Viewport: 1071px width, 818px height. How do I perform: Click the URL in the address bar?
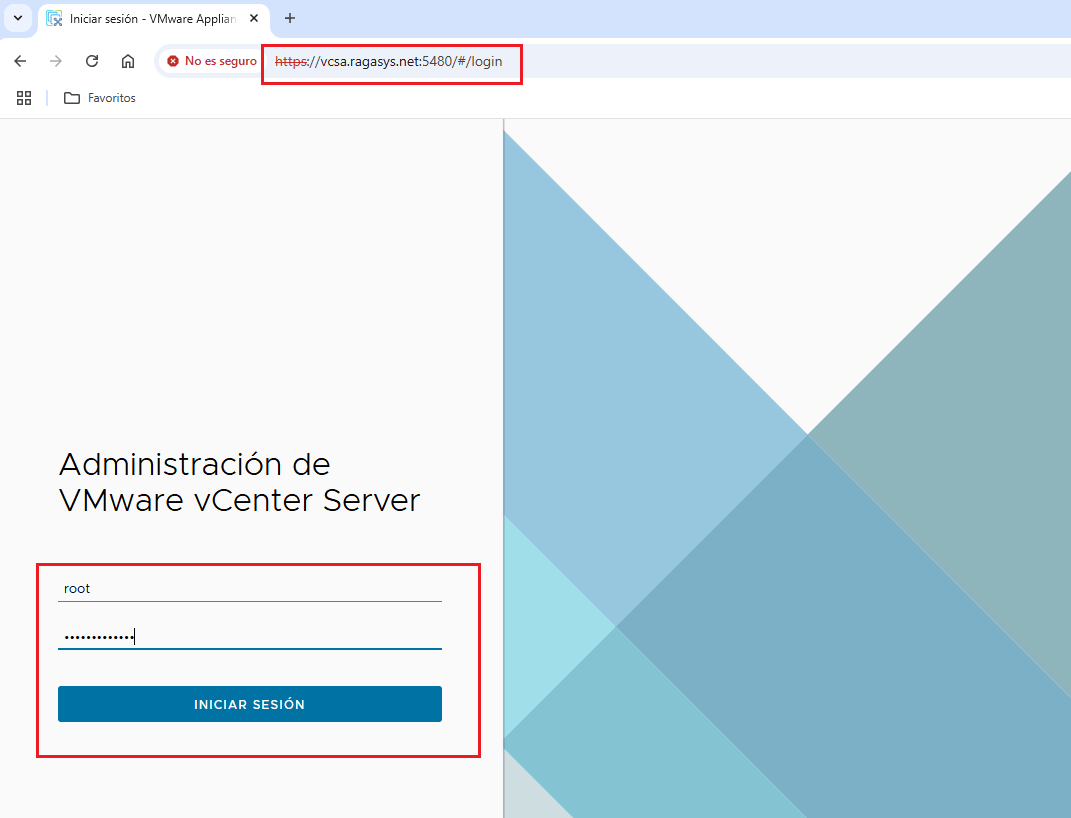[389, 61]
